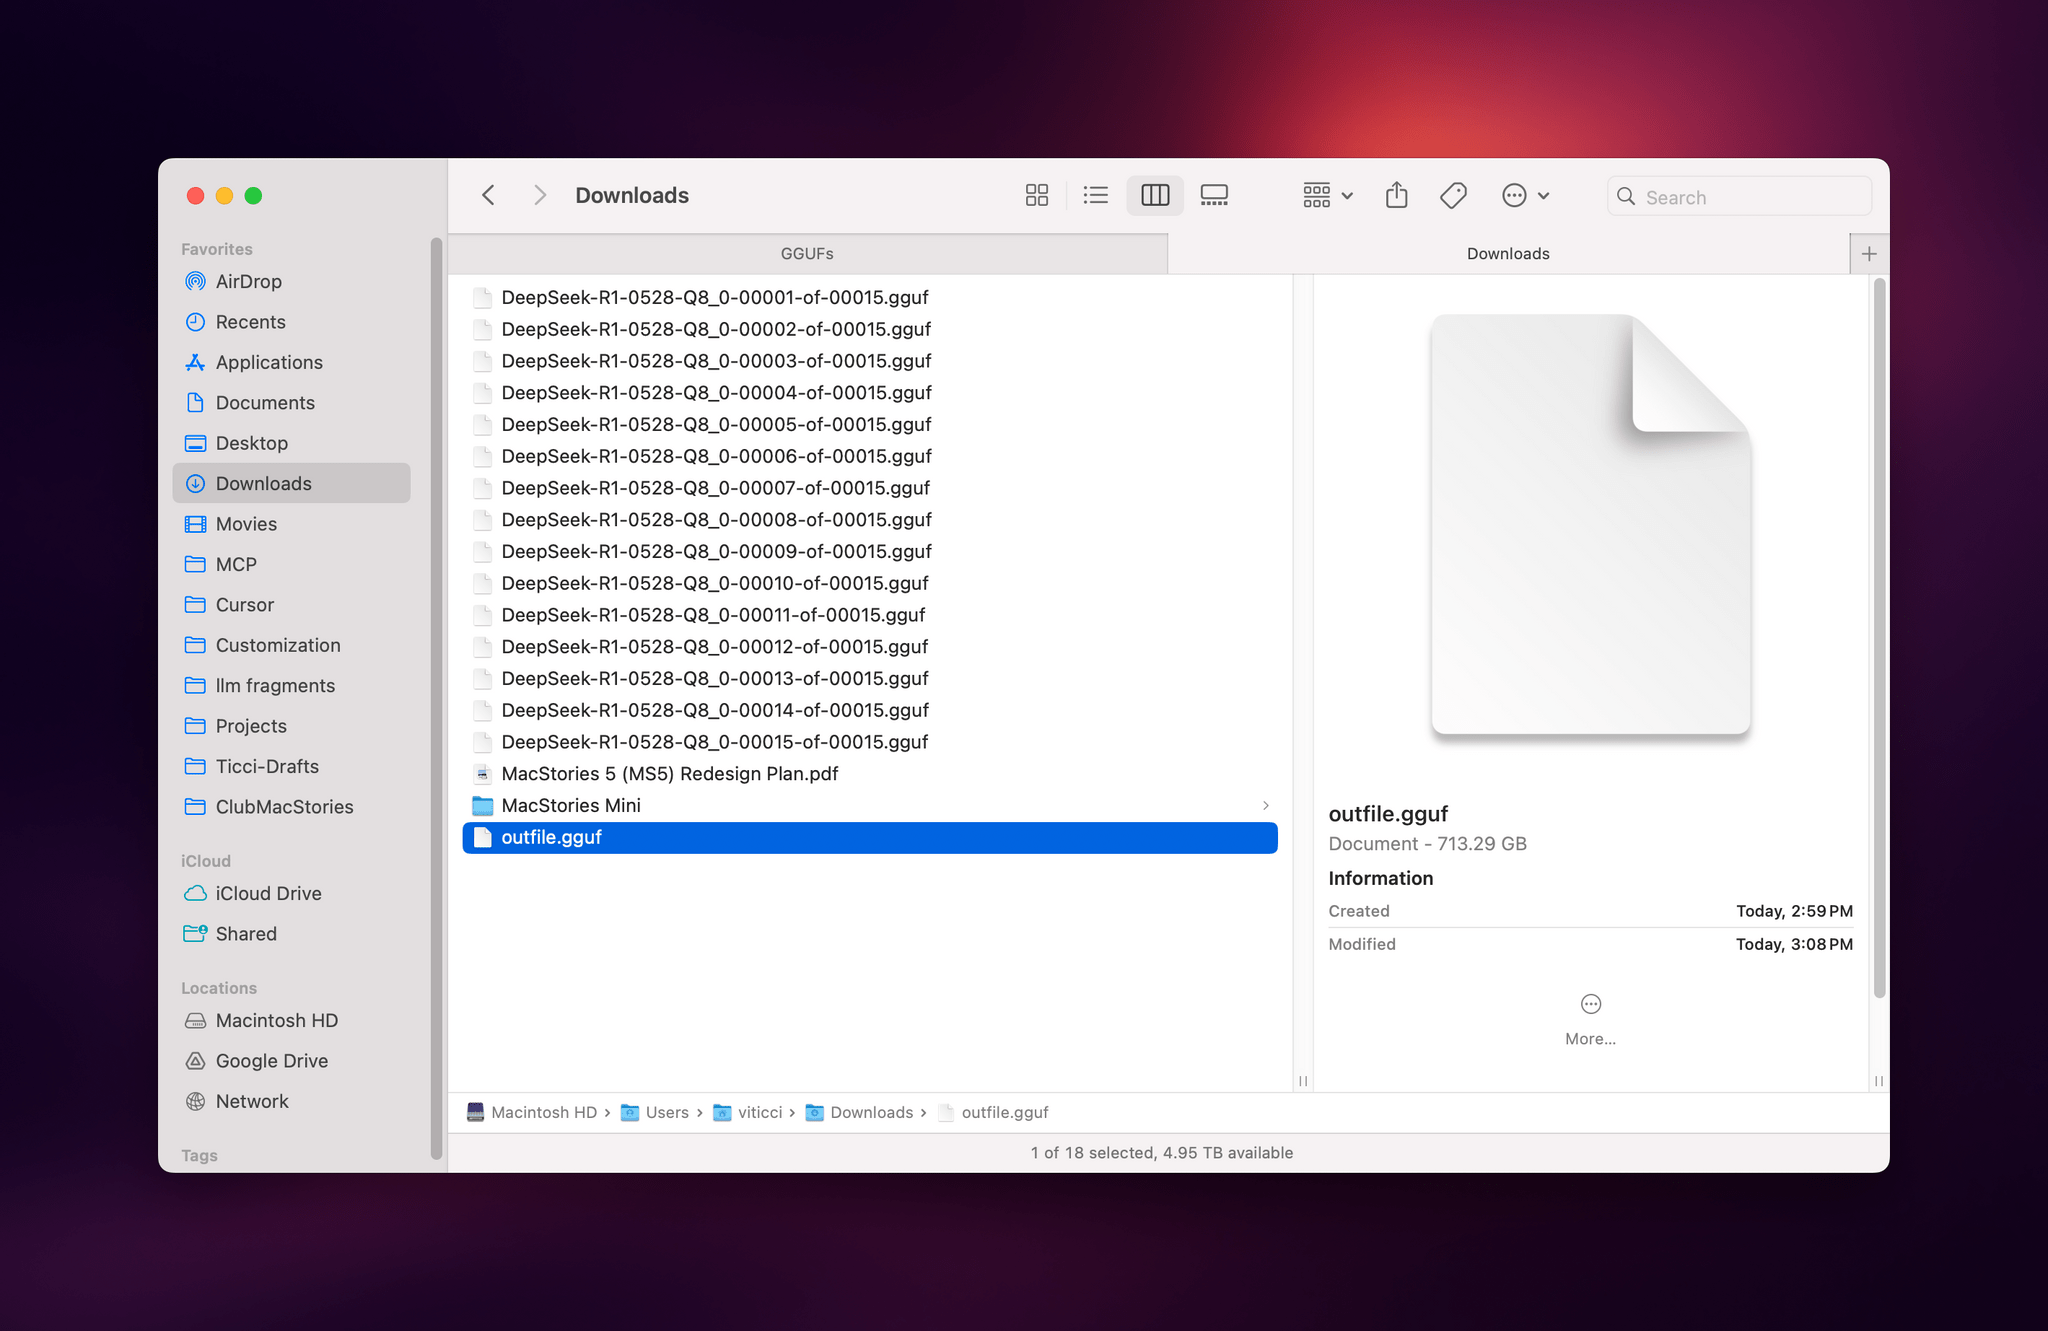Open Network in the sidebar
2048x1331 pixels.
click(291, 1101)
